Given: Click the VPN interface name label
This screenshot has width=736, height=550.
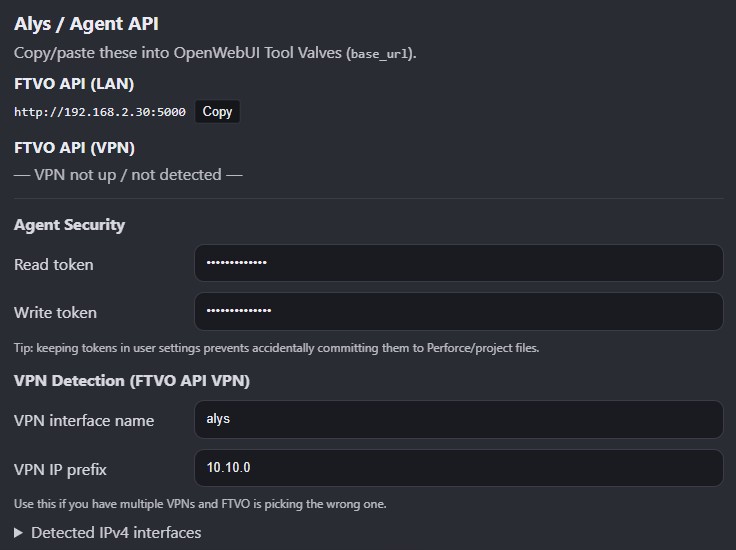Looking at the screenshot, I should click(84, 421).
